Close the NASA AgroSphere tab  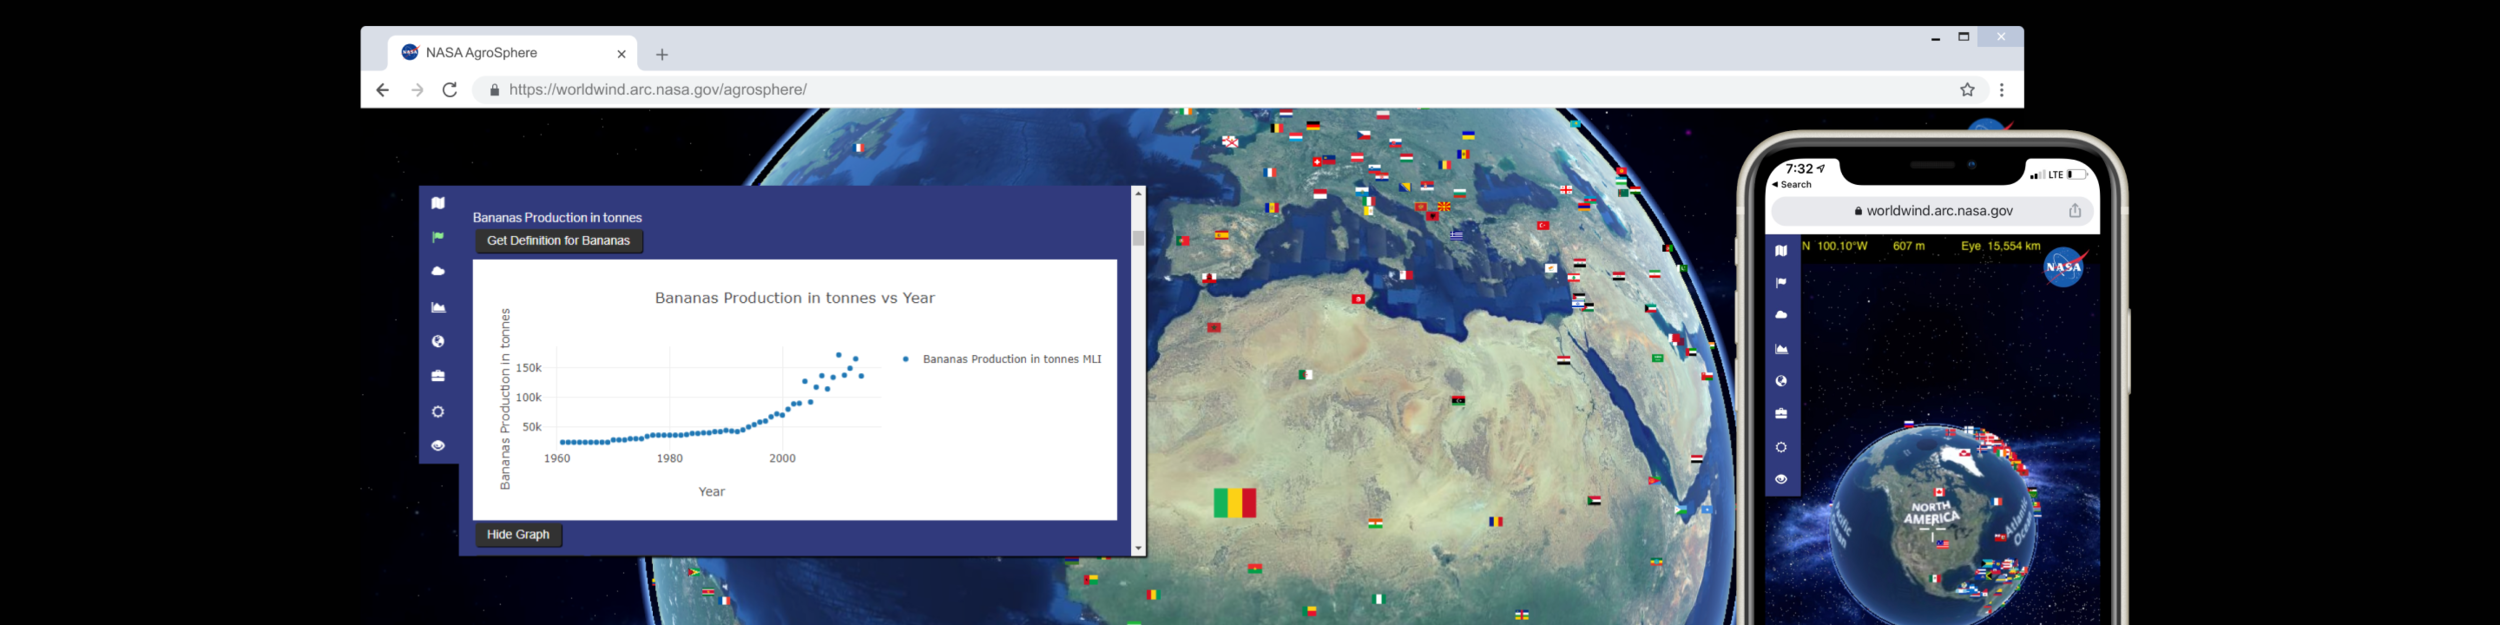(621, 54)
